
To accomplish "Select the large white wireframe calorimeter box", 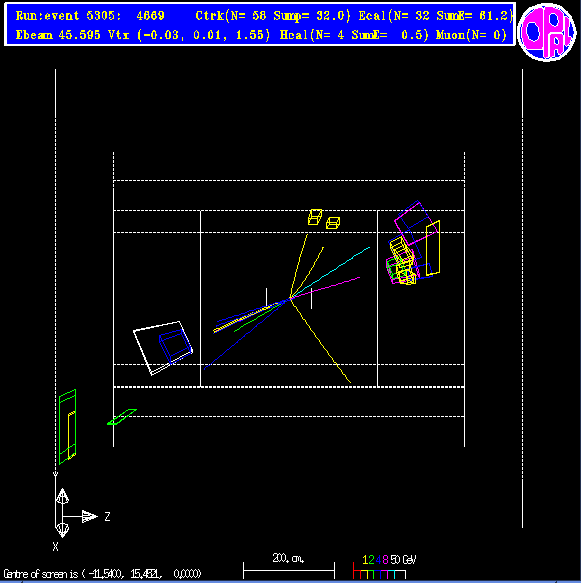I will tap(163, 348).
